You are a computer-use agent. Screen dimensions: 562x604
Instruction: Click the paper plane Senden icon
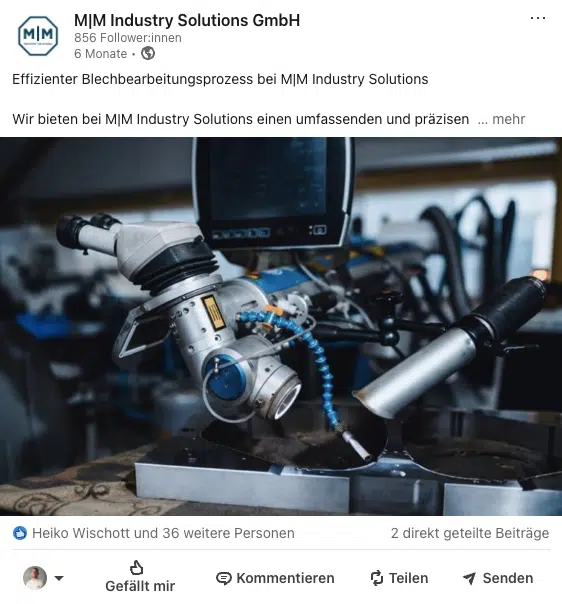click(x=470, y=578)
